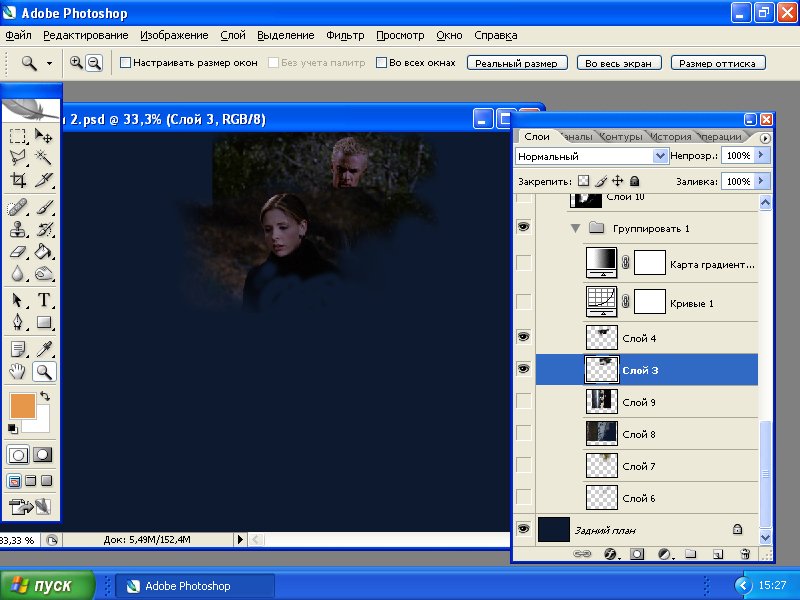Click the orange foreground color swatch
The image size is (800, 600).
coord(22,405)
